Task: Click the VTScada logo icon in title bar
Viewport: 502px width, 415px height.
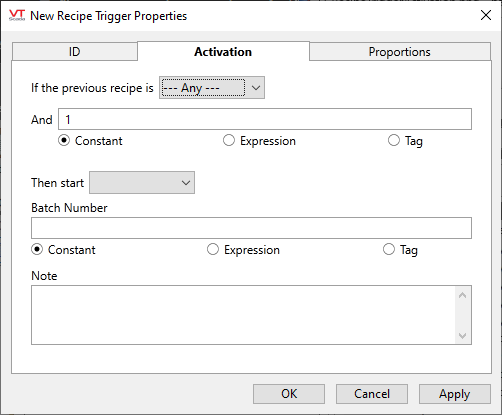Action: (17, 15)
